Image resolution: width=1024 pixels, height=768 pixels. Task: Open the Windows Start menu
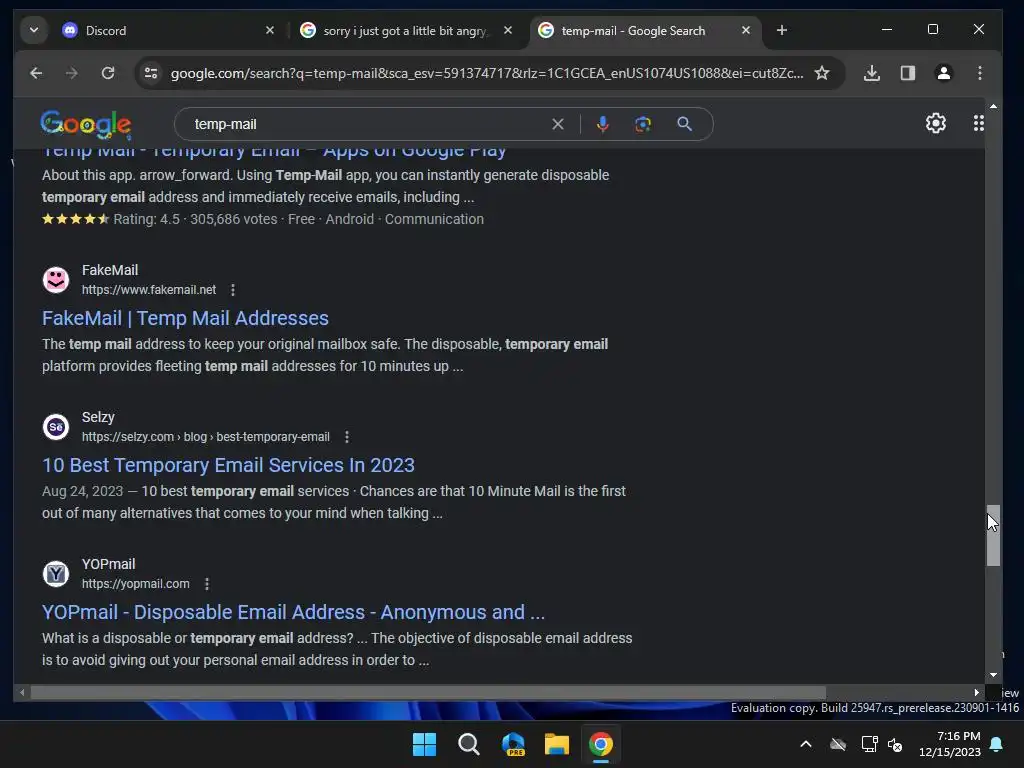[424, 744]
